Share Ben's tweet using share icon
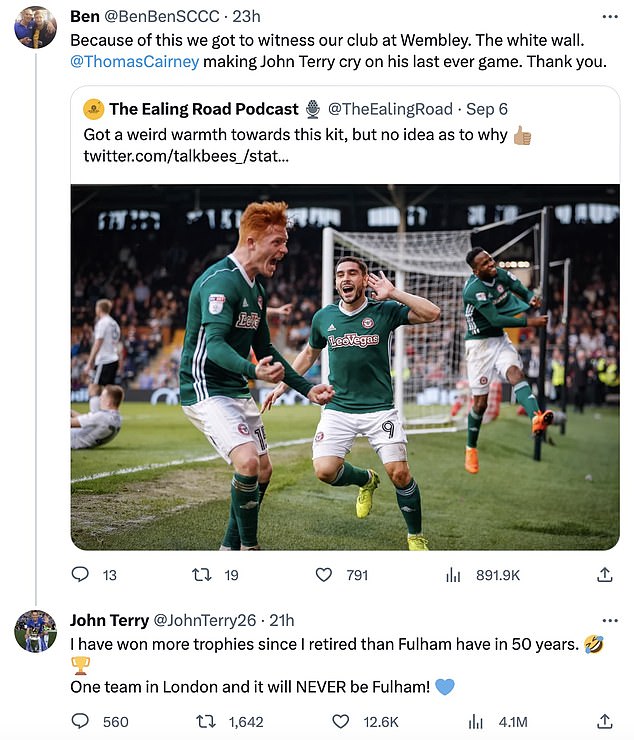 604,575
